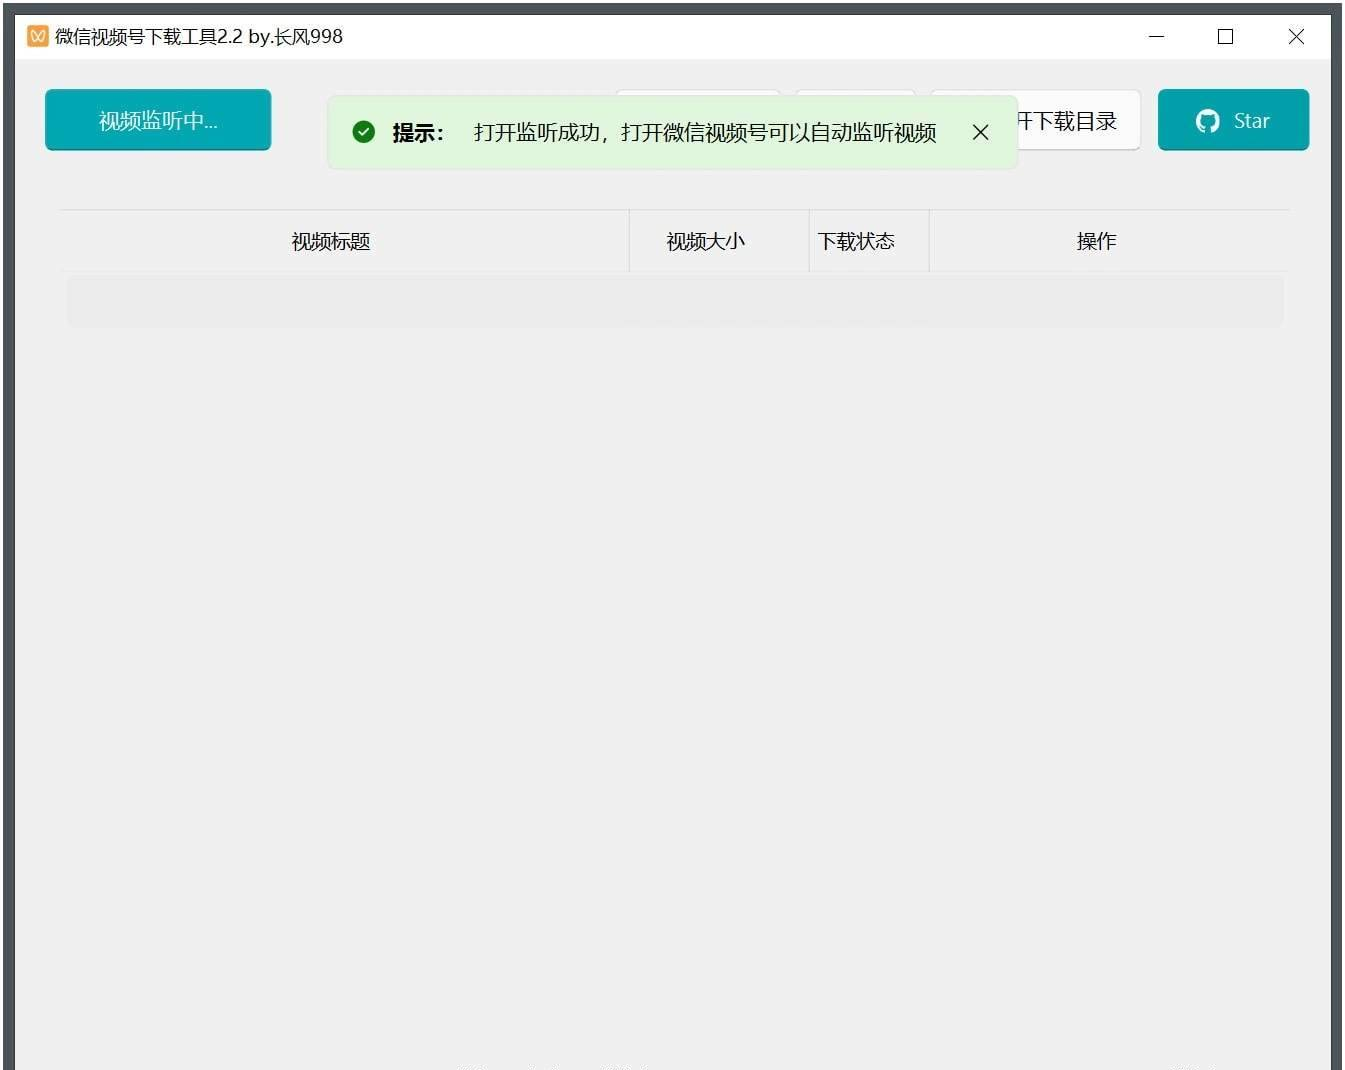The image size is (1345, 1070).
Task: Click the 打开监听成功 notification message text
Action: tap(704, 133)
